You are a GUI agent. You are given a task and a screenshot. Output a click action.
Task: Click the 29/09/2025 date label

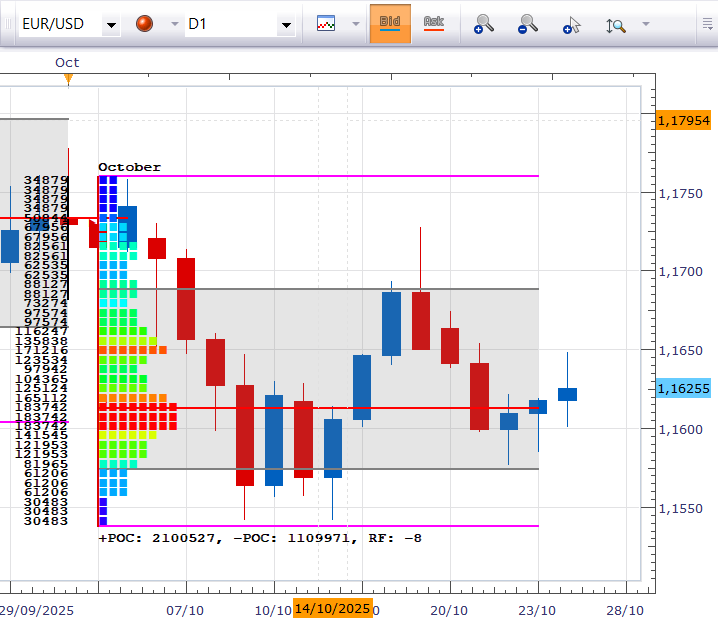click(37, 610)
